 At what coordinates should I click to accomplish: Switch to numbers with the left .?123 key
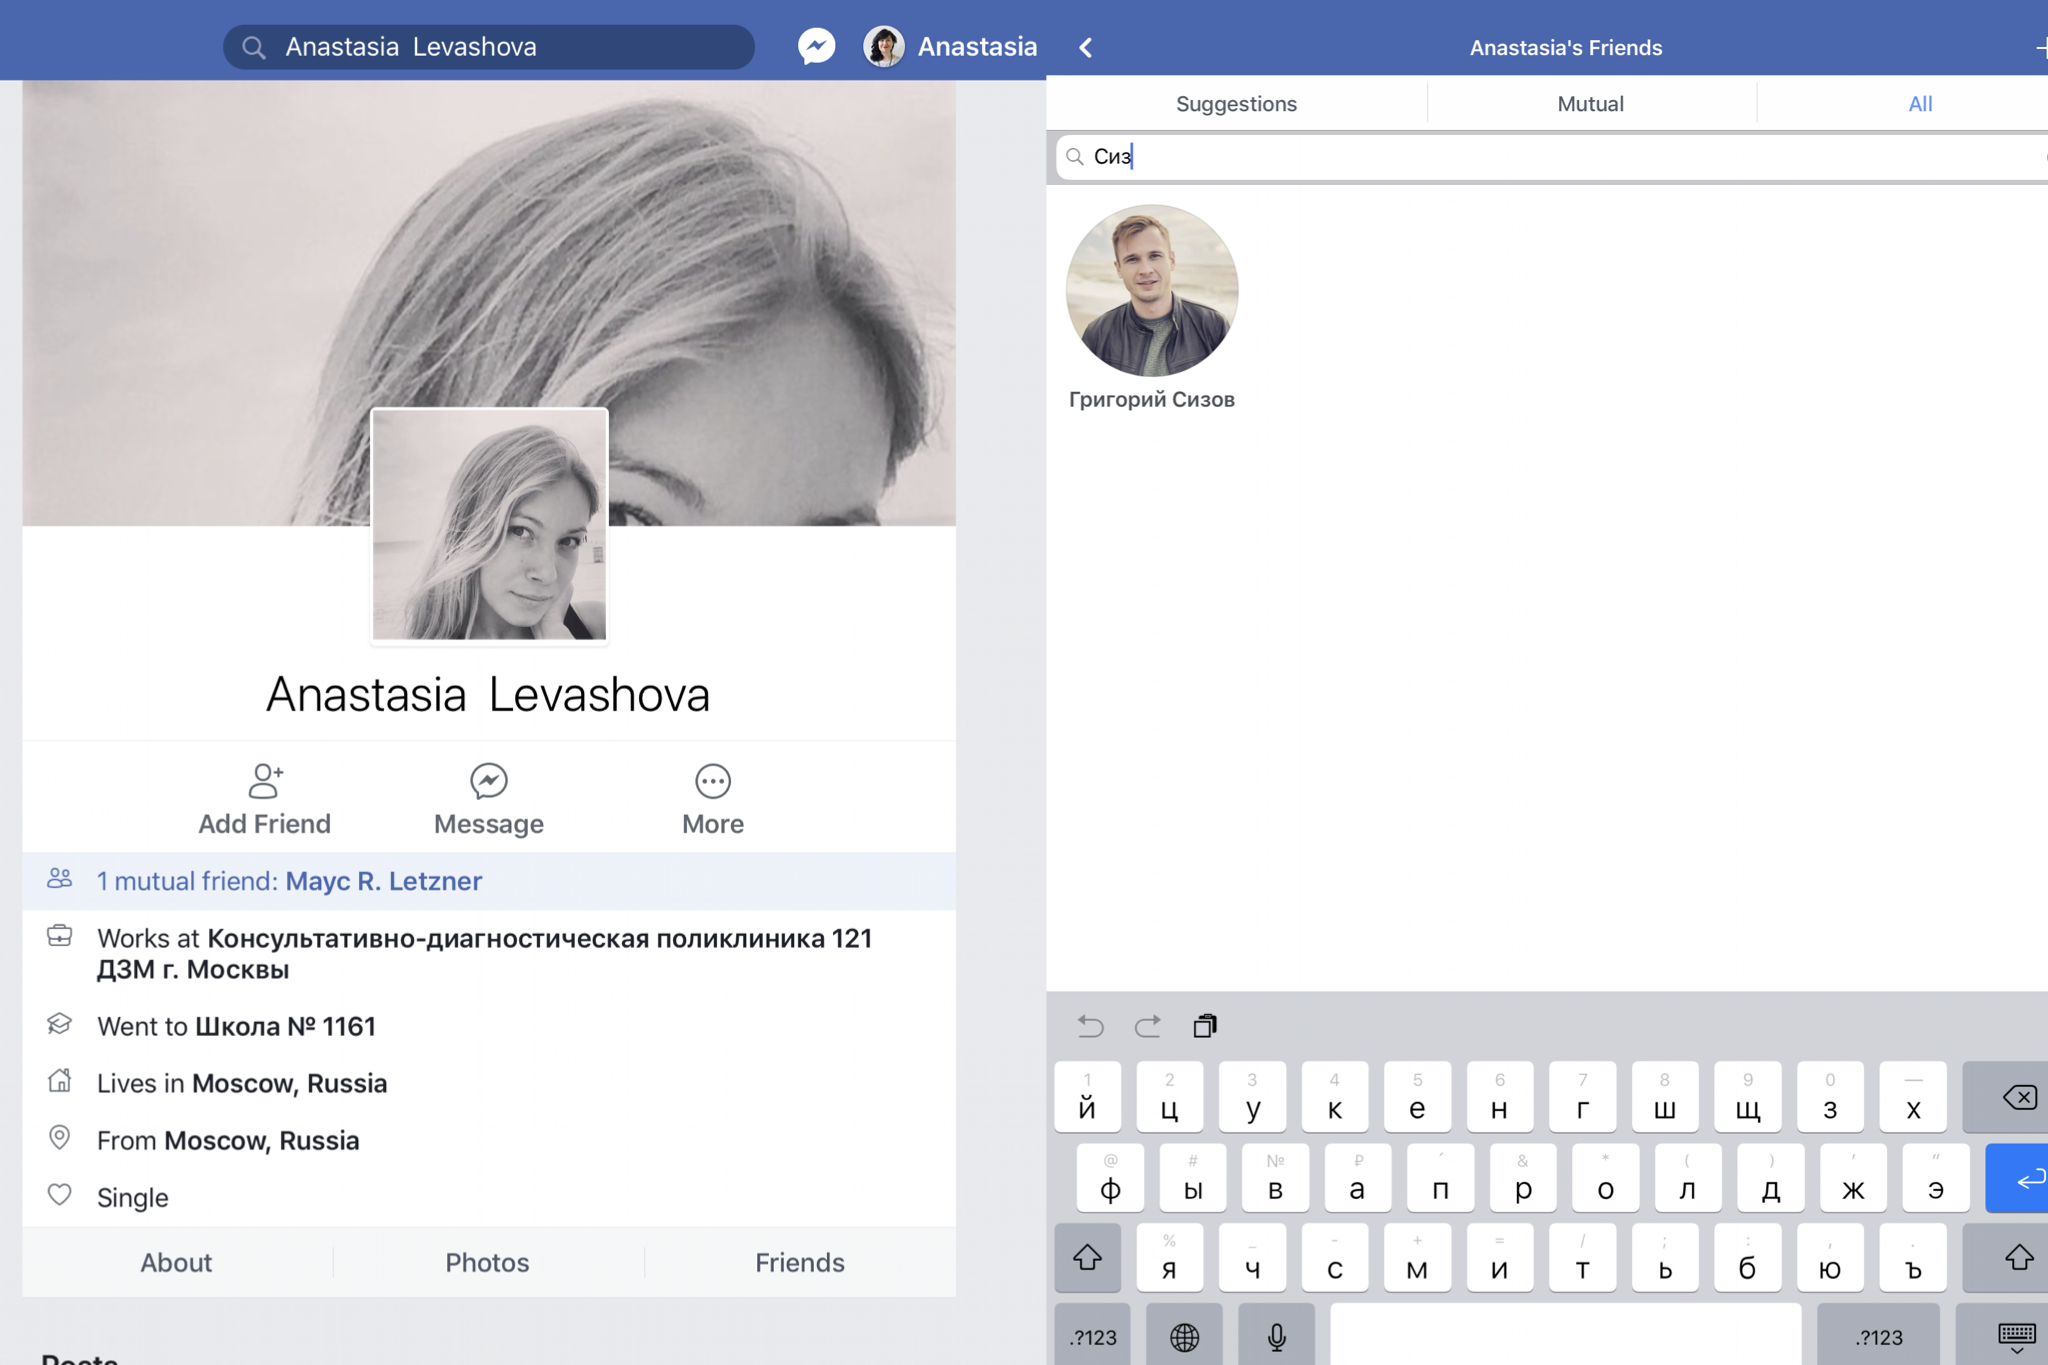pyautogui.click(x=1092, y=1336)
